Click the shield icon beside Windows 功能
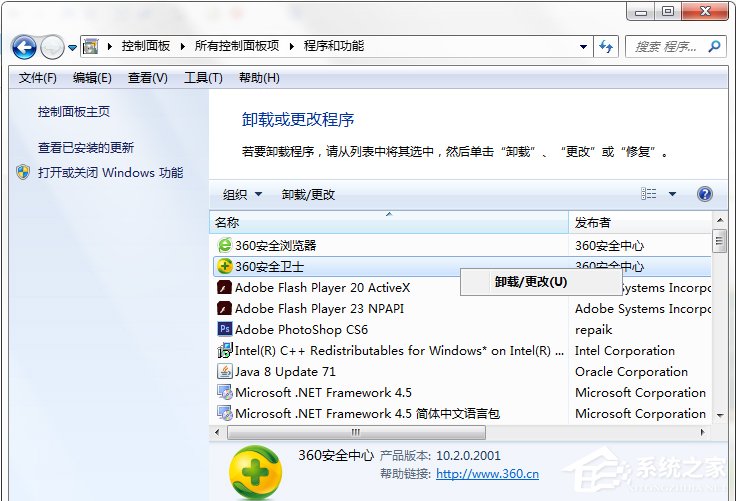 point(23,172)
